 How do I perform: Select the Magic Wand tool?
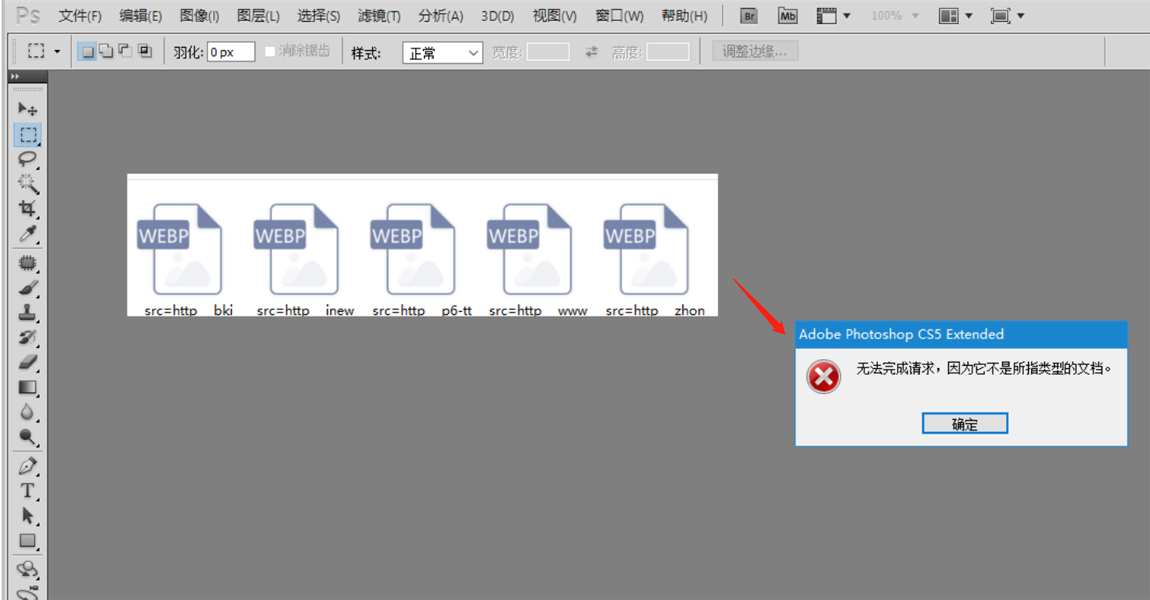27,184
